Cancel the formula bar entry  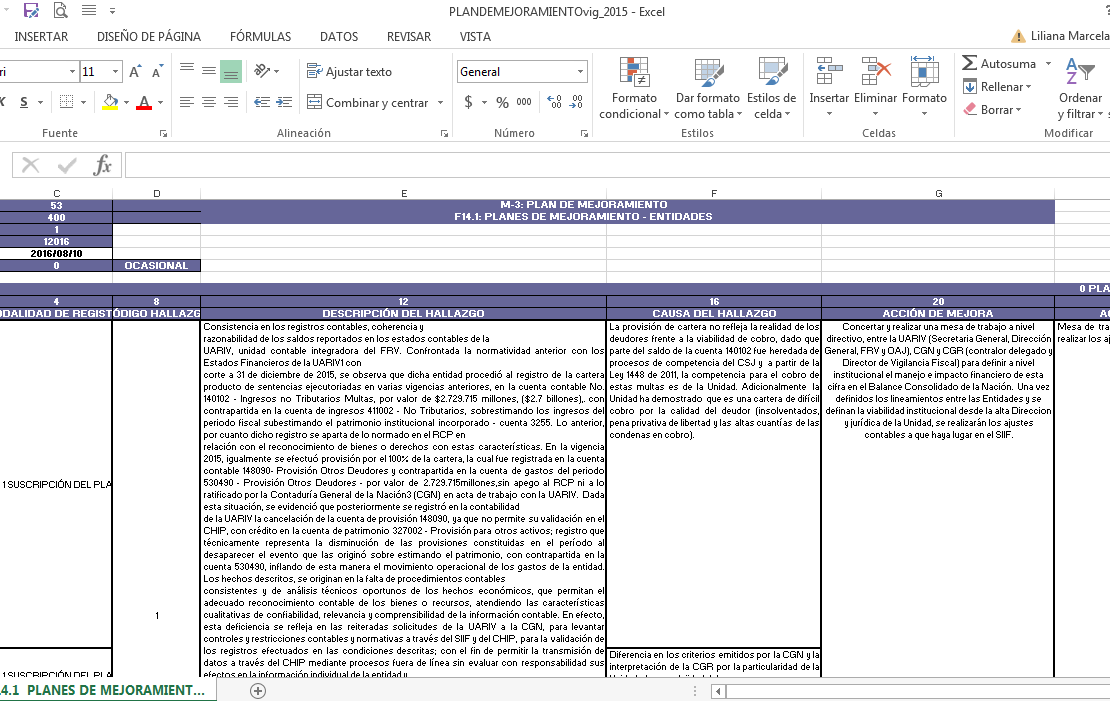tap(30, 166)
